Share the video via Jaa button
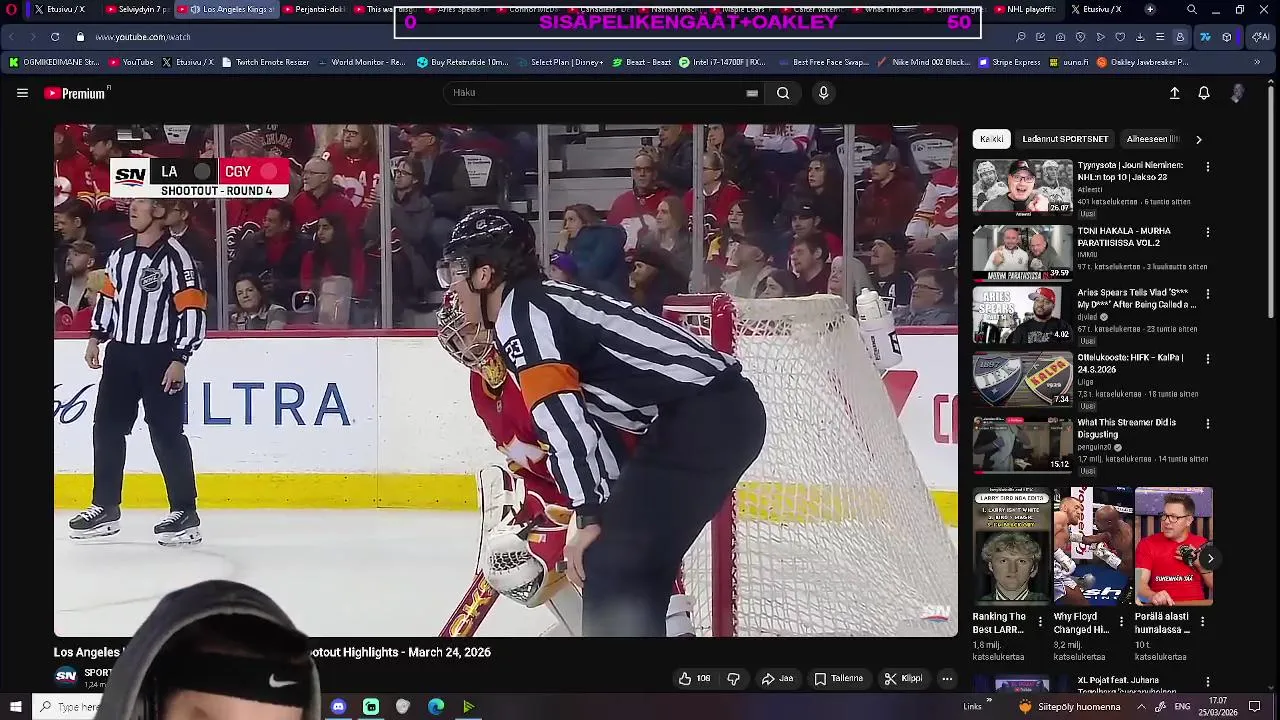This screenshot has width=1280, height=720. tap(777, 678)
